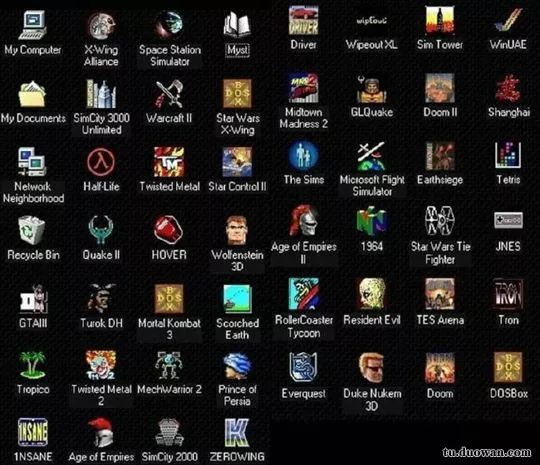This screenshot has height=465, width=540.
Task: Launch TES Arena
Action: pyautogui.click(x=440, y=294)
